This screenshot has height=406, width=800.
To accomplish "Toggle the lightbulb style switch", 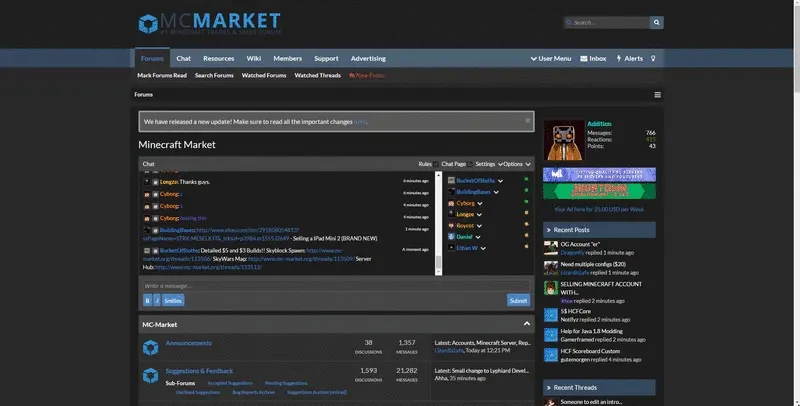I will [653, 59].
